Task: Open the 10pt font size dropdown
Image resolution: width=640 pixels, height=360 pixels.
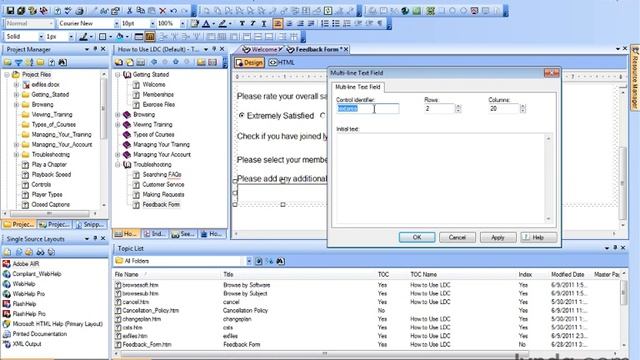Action: 153,24
